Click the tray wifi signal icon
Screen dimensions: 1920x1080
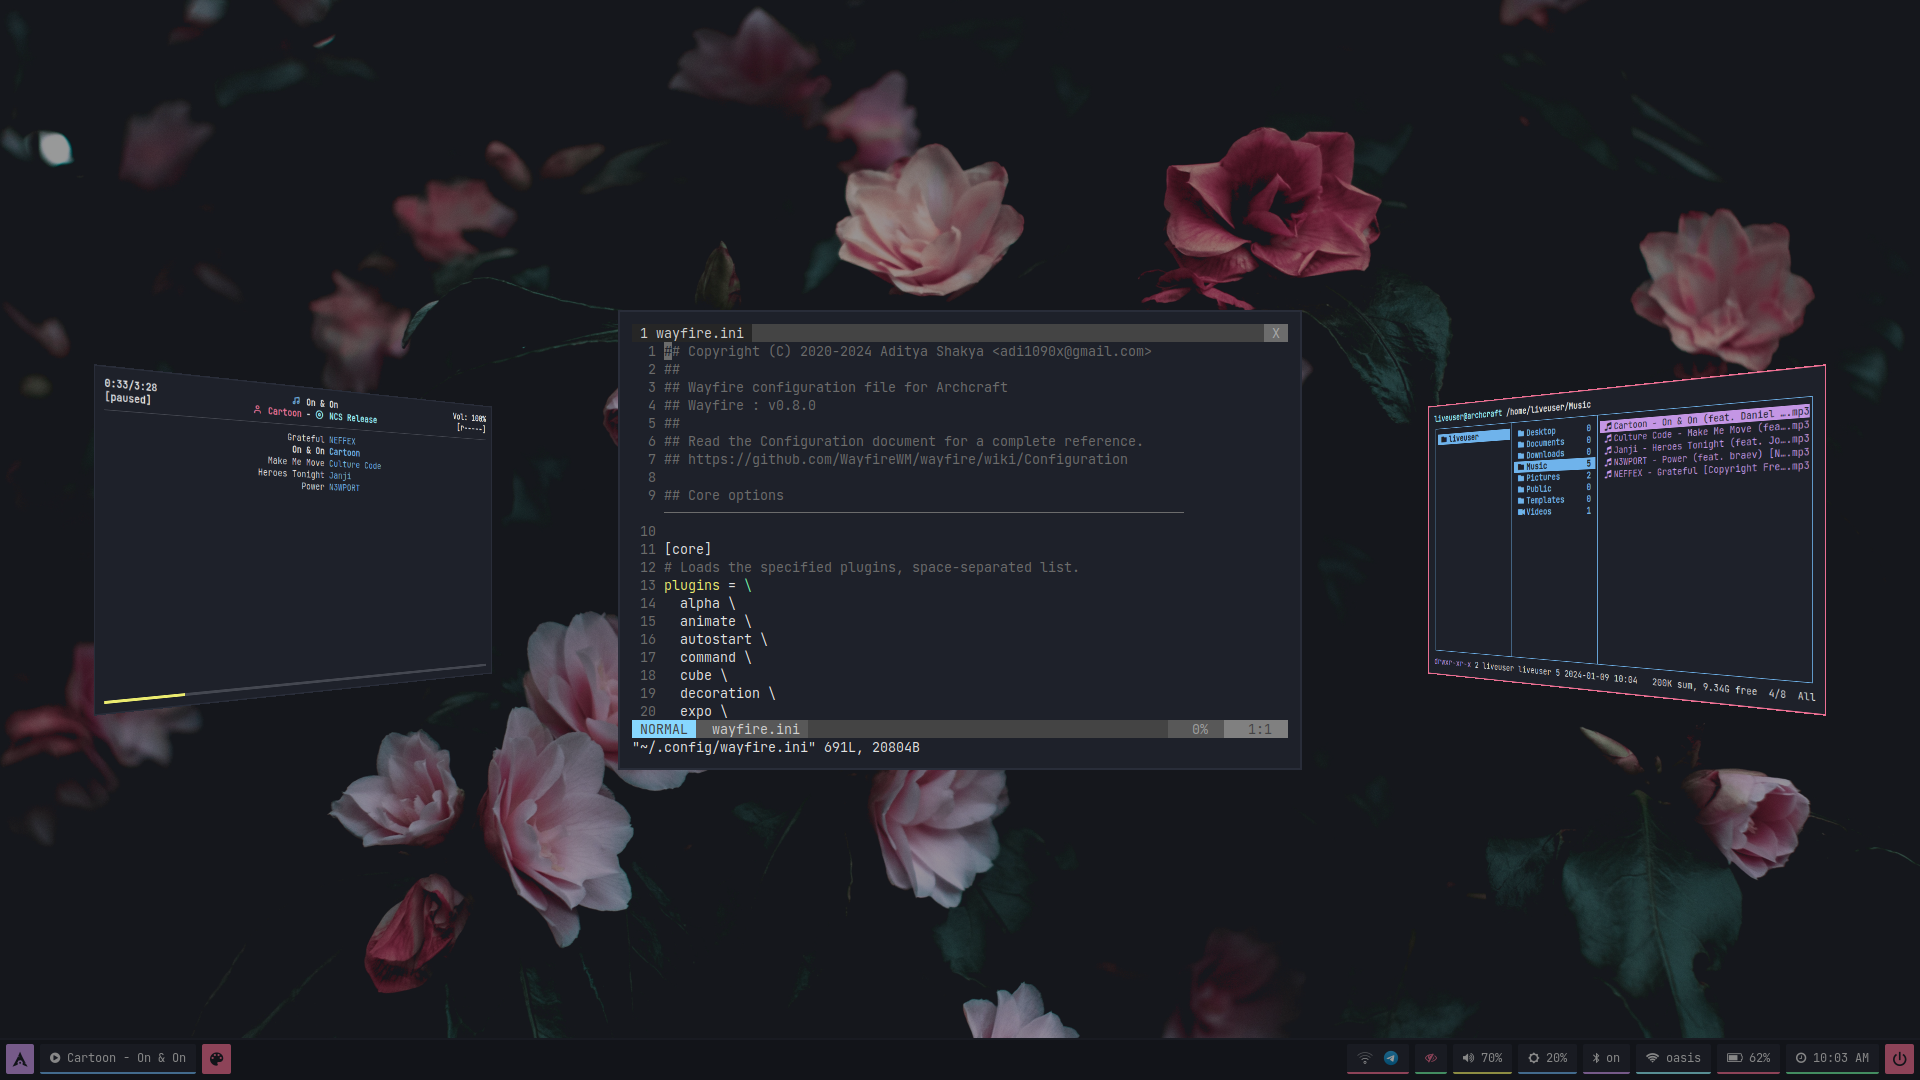(x=1364, y=1058)
